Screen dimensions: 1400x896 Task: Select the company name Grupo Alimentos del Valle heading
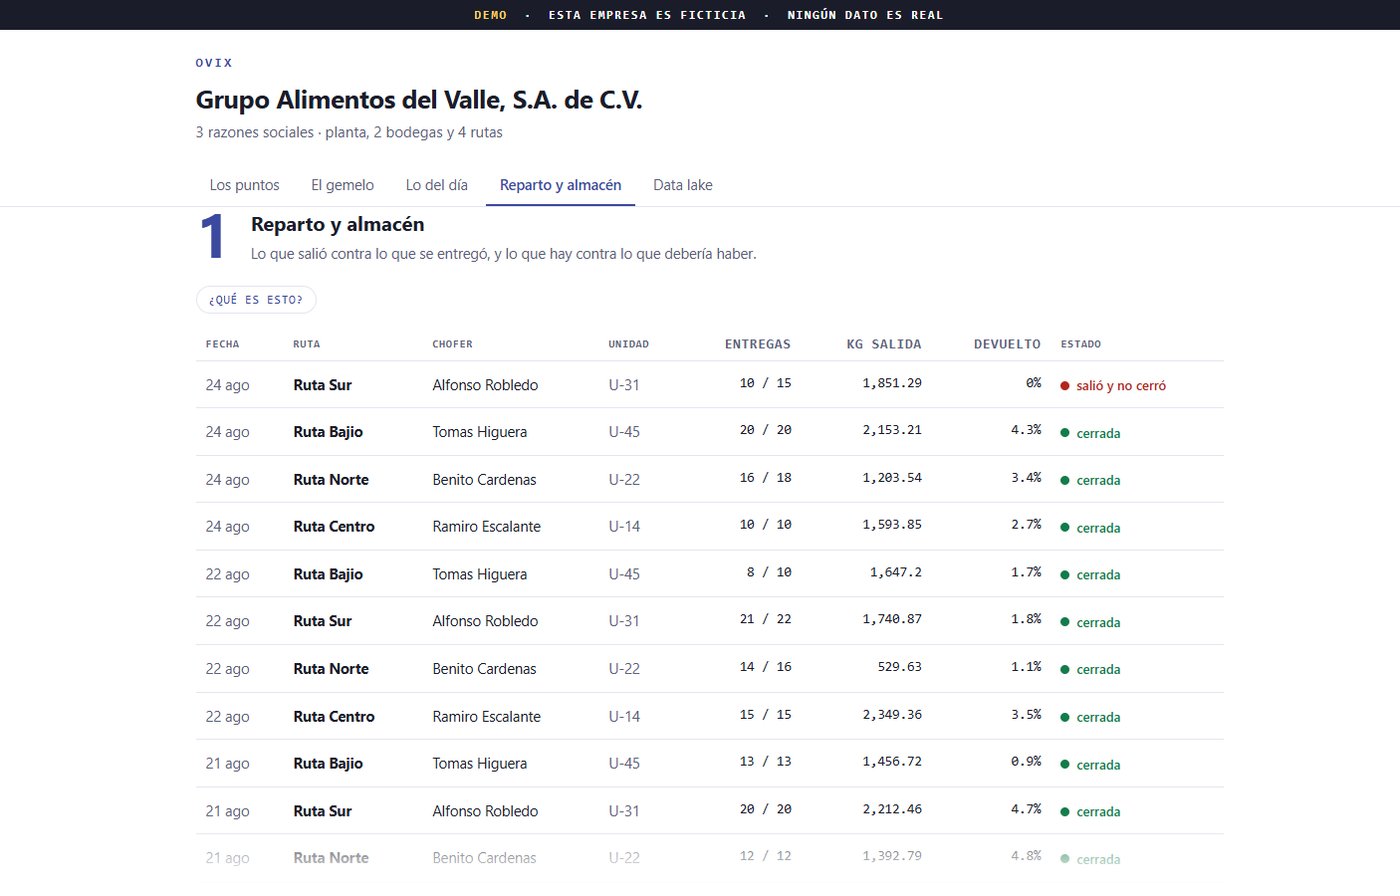(x=419, y=100)
